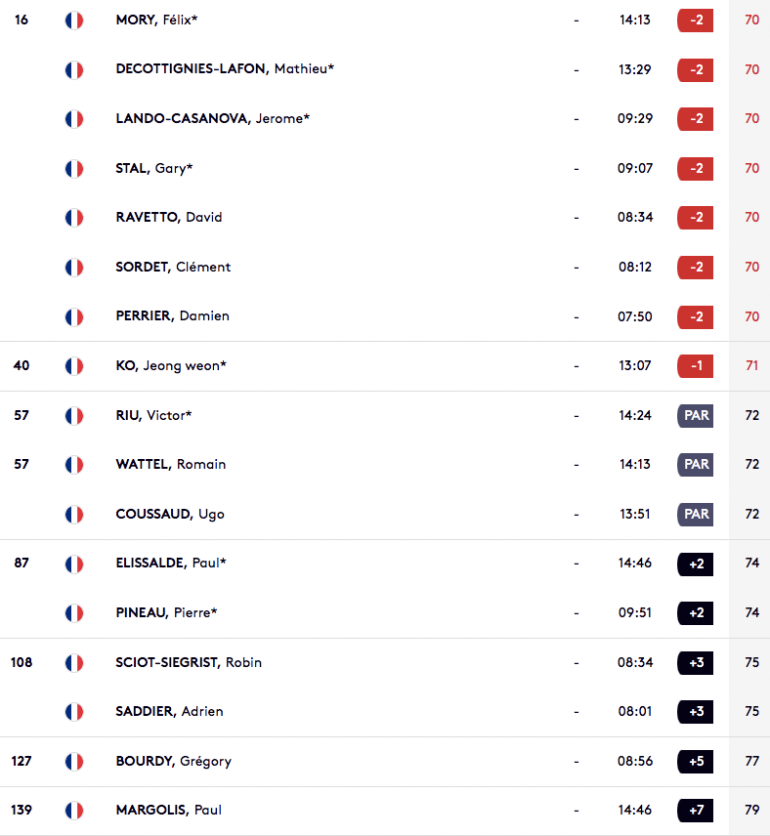Click total score 77 for BOURDY
The image size is (770, 836).
[x=752, y=761]
